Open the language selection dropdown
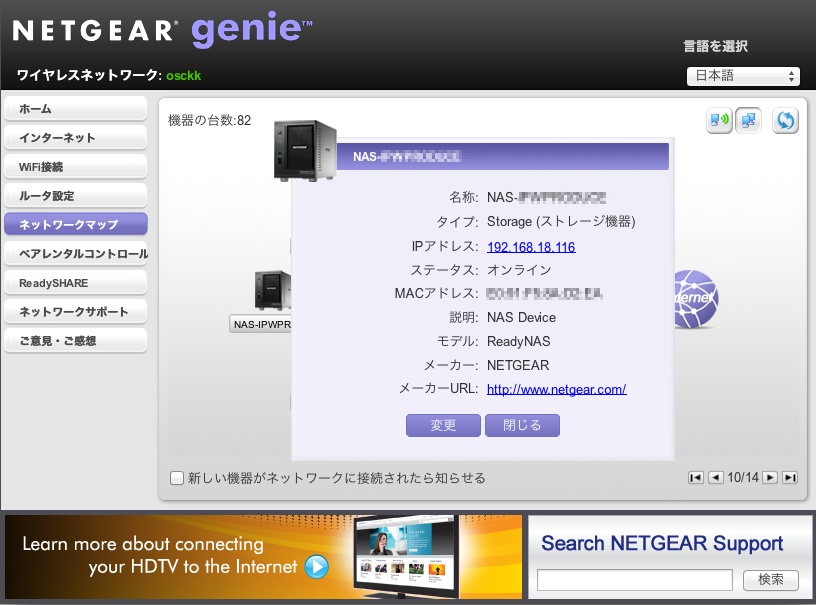816x605 pixels. click(743, 76)
